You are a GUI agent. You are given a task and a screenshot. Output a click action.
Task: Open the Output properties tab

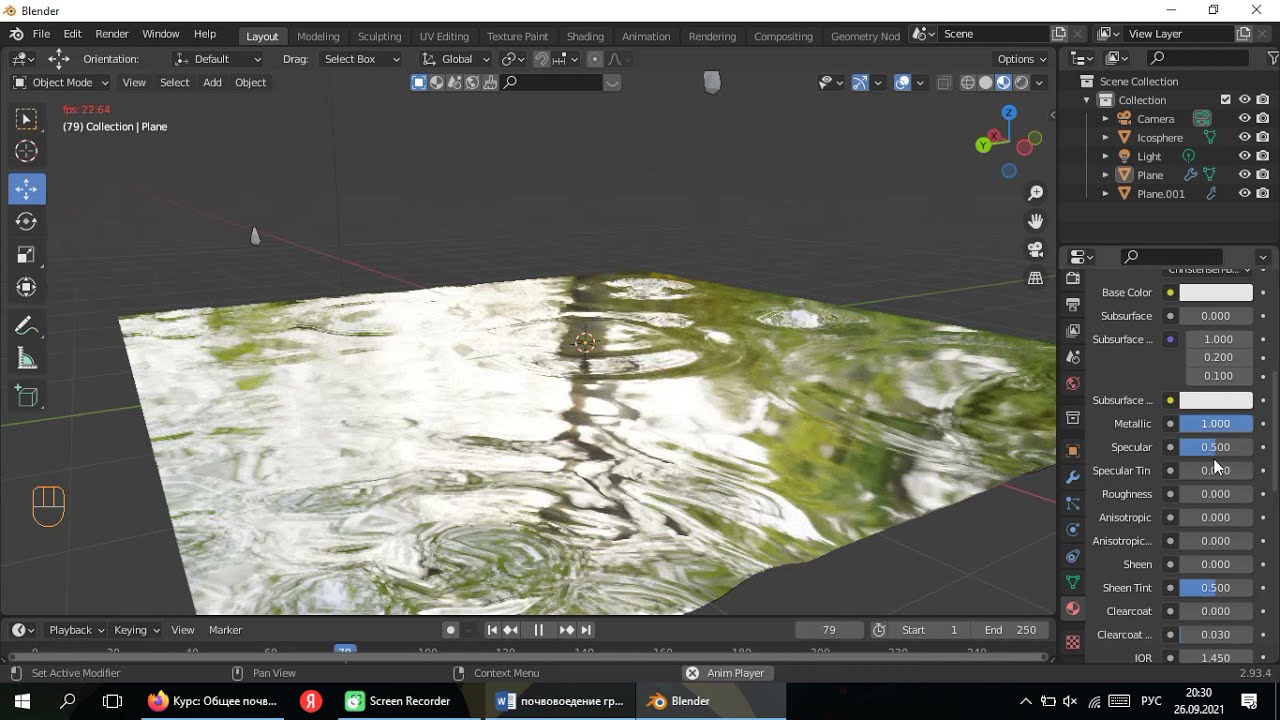[x=1073, y=304]
